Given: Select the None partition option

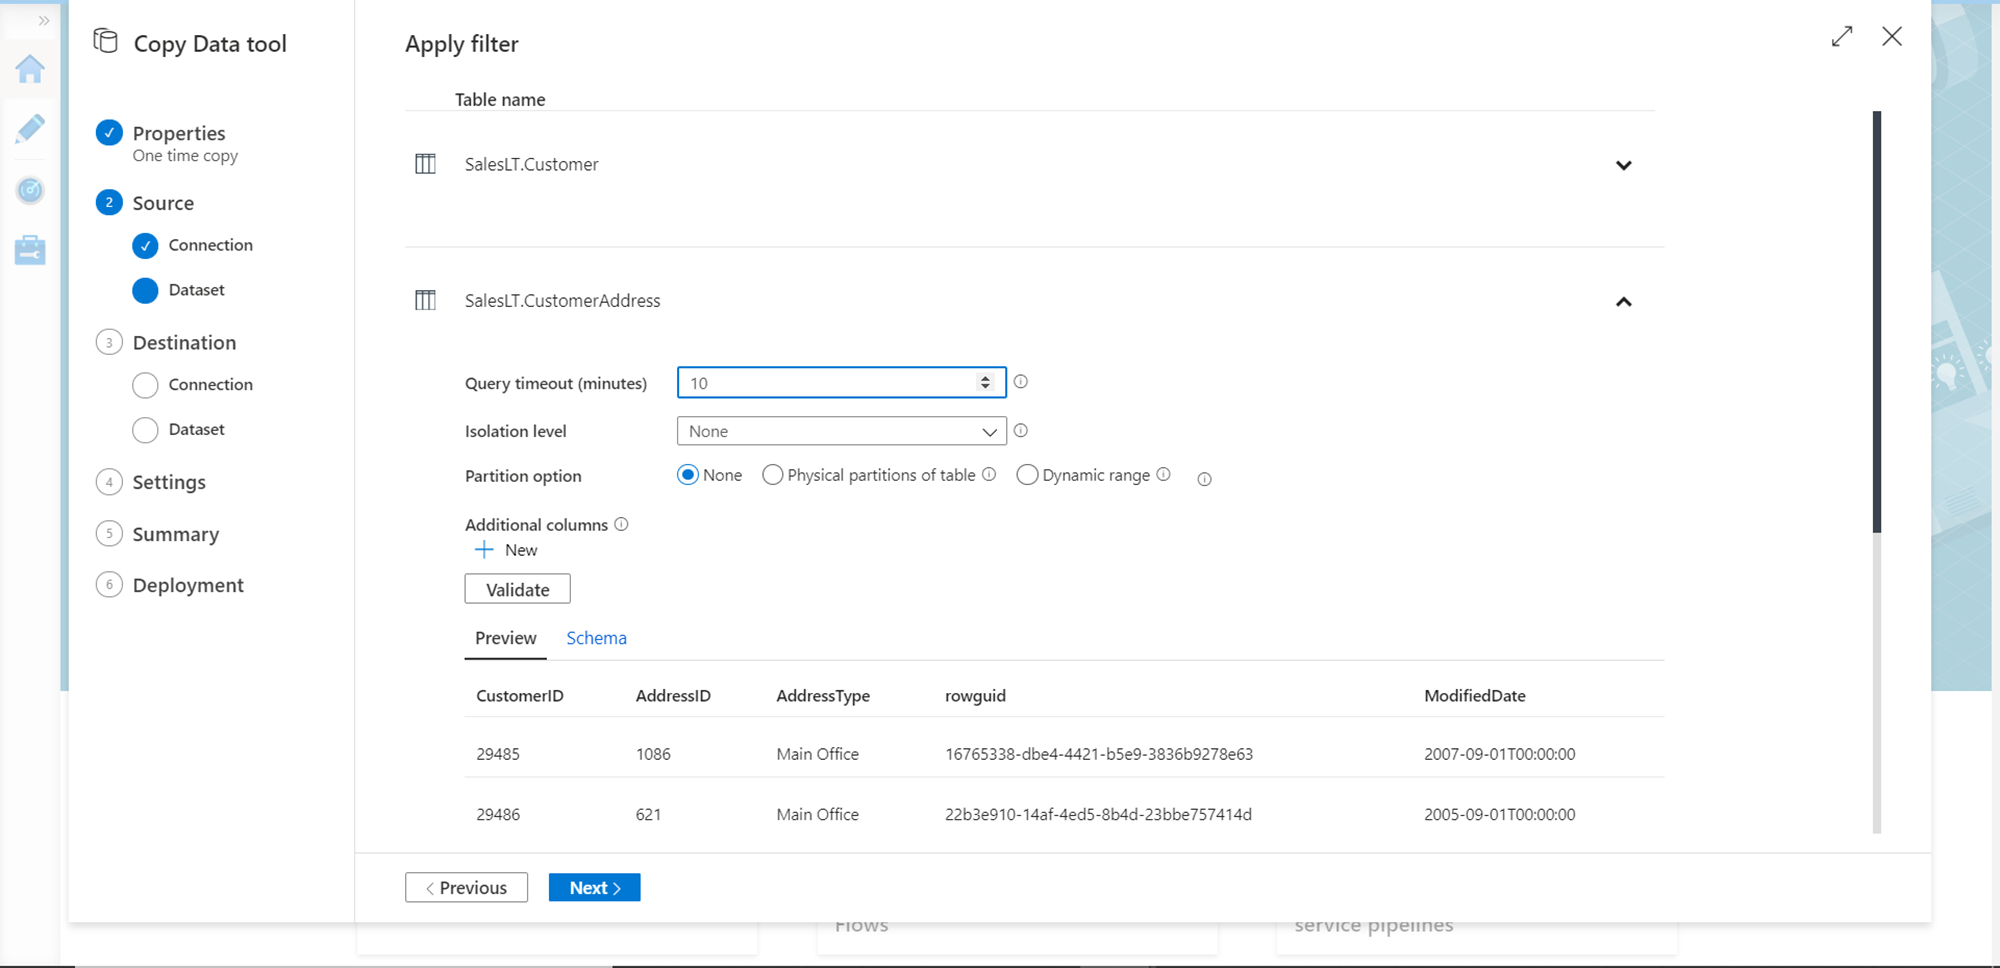Looking at the screenshot, I should (x=688, y=475).
